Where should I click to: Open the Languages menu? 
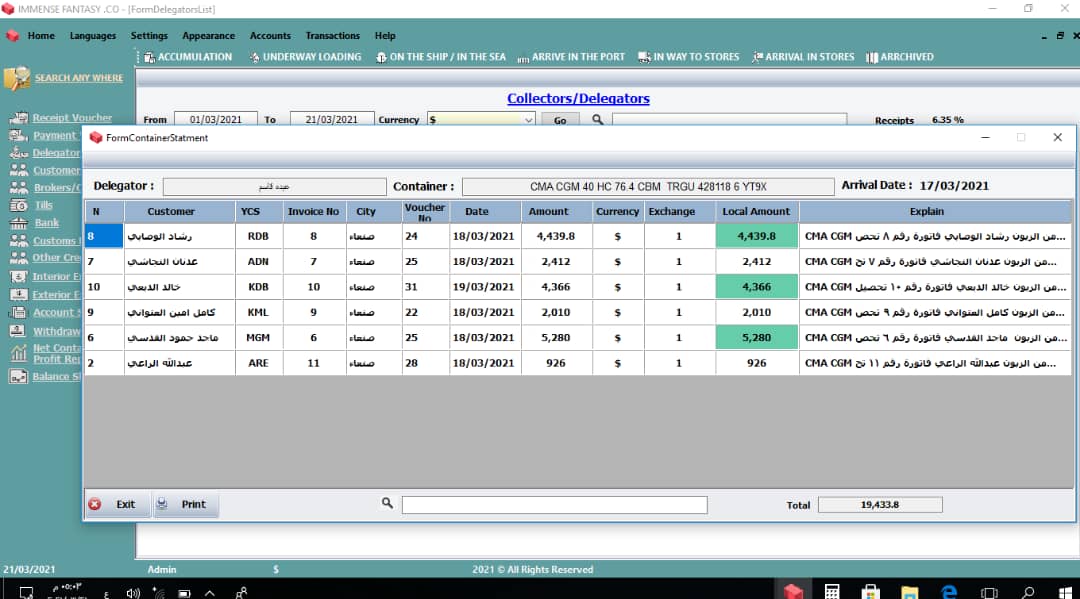(x=92, y=36)
